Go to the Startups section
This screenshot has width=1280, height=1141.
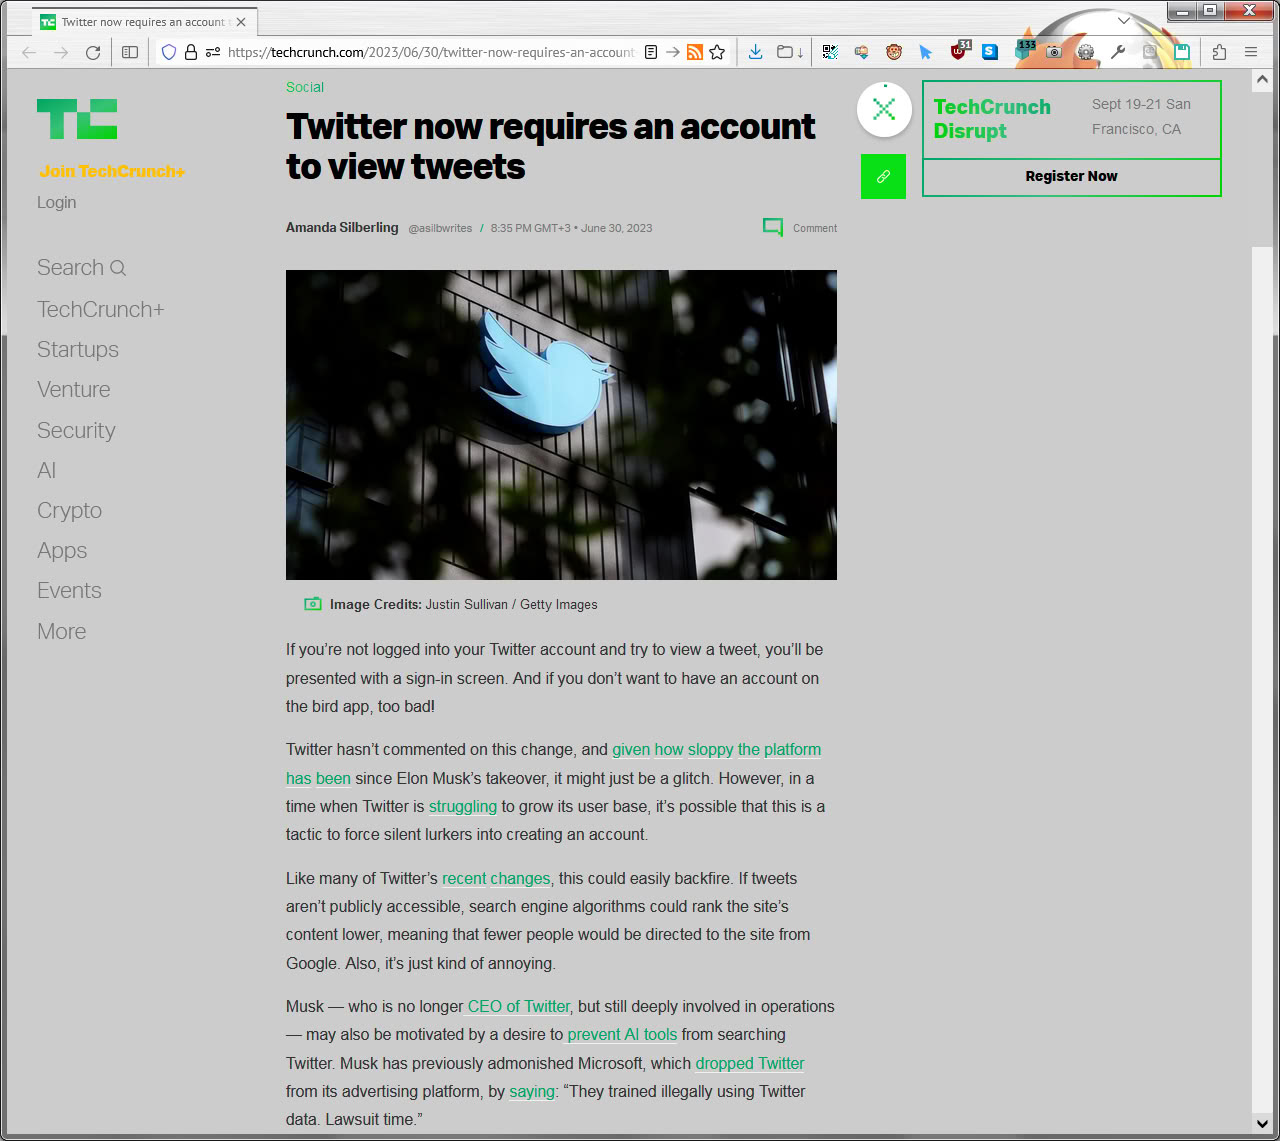(78, 349)
